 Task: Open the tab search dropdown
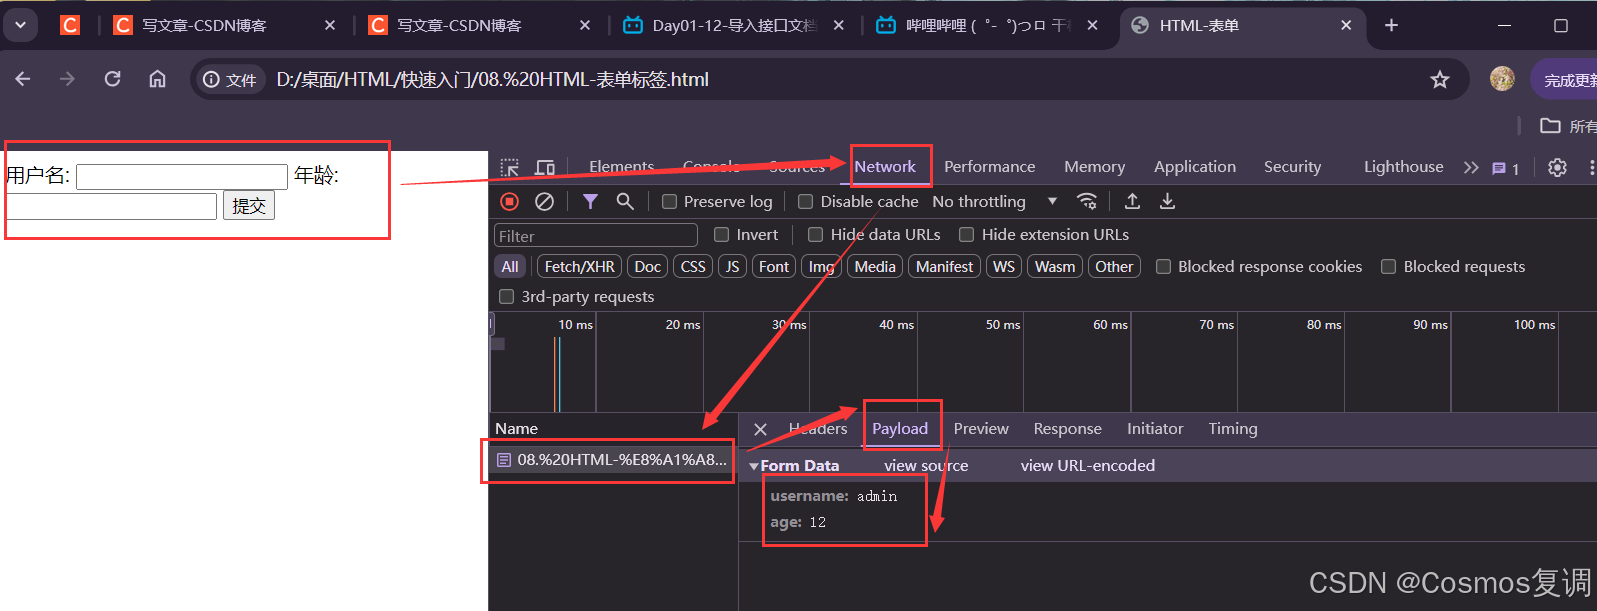[x=20, y=25]
